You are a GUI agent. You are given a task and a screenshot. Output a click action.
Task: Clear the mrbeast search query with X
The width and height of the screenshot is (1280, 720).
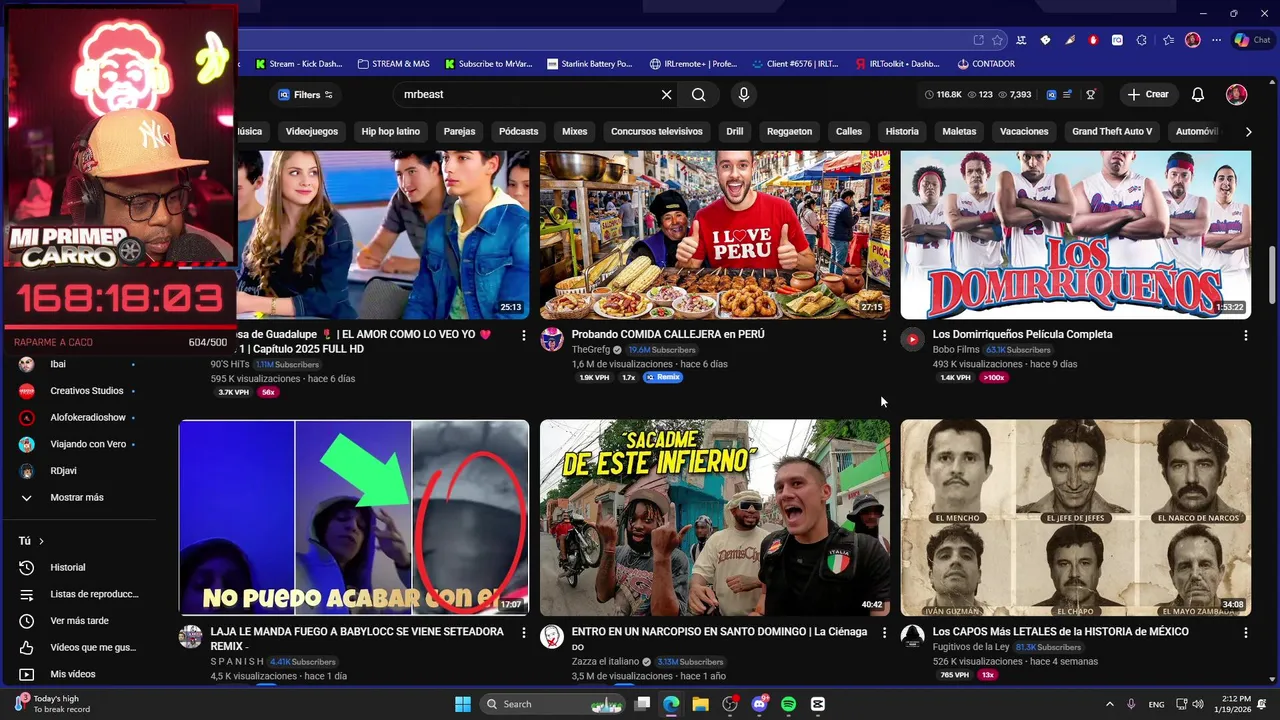(x=666, y=95)
